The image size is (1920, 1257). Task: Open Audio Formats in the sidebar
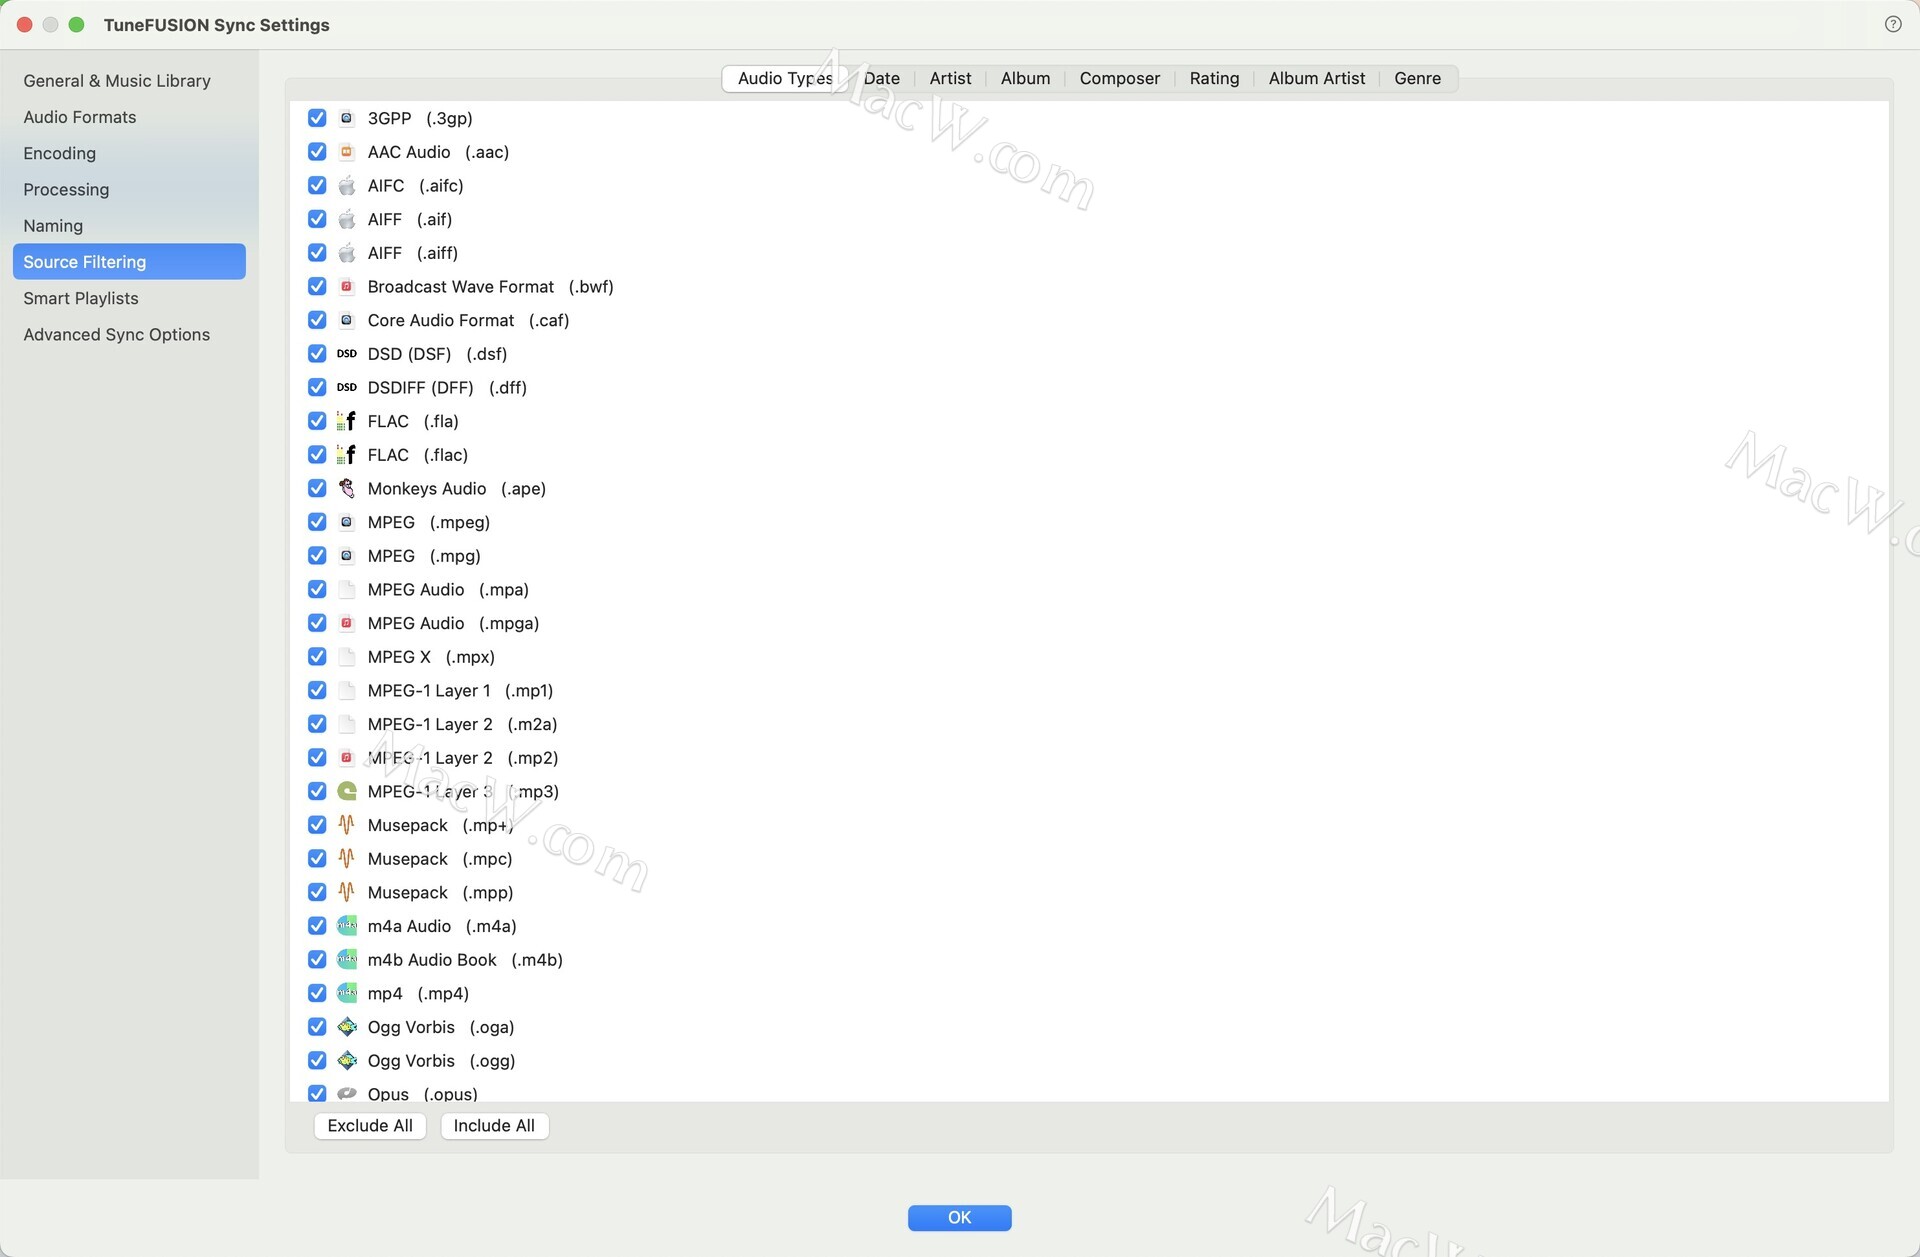(x=129, y=117)
